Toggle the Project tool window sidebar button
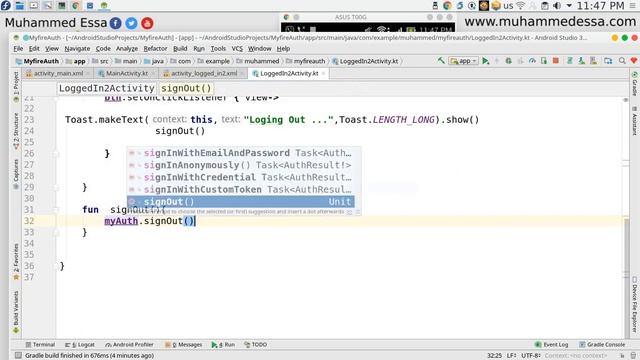Image resolution: width=640 pixels, height=360 pixels. (x=16, y=86)
